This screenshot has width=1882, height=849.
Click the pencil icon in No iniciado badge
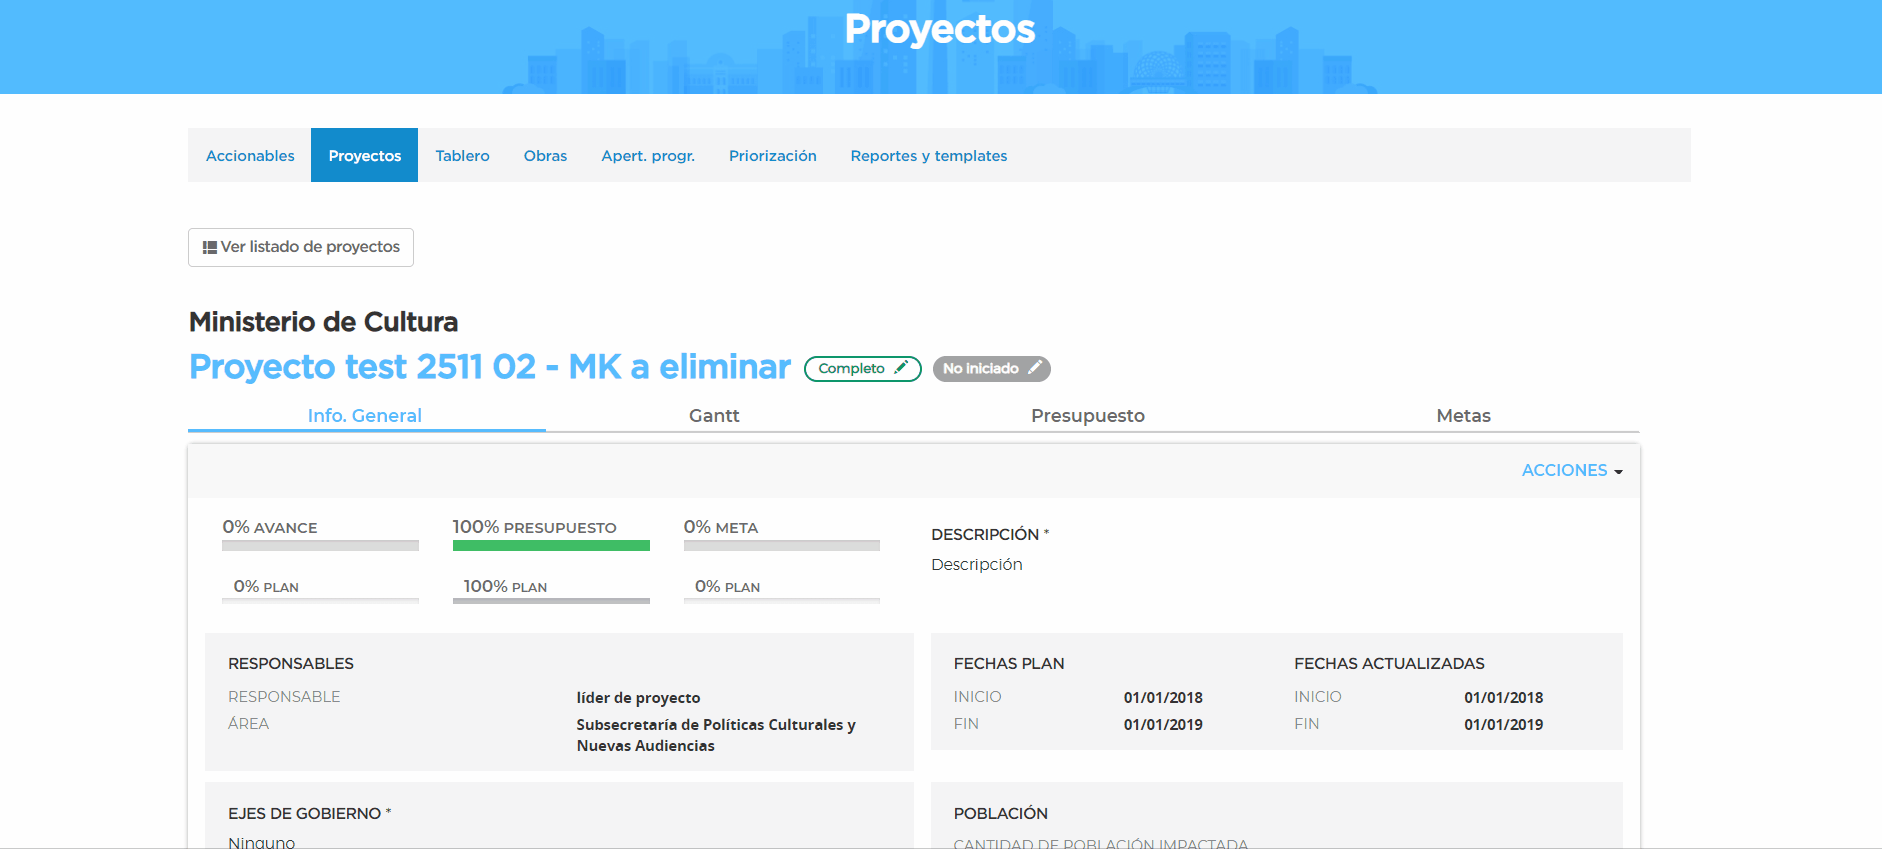[1035, 368]
